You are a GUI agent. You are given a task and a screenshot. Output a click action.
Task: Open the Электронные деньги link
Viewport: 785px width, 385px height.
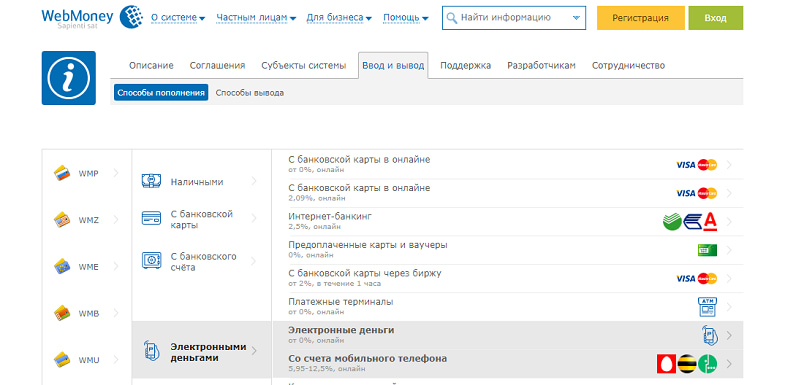(341, 330)
